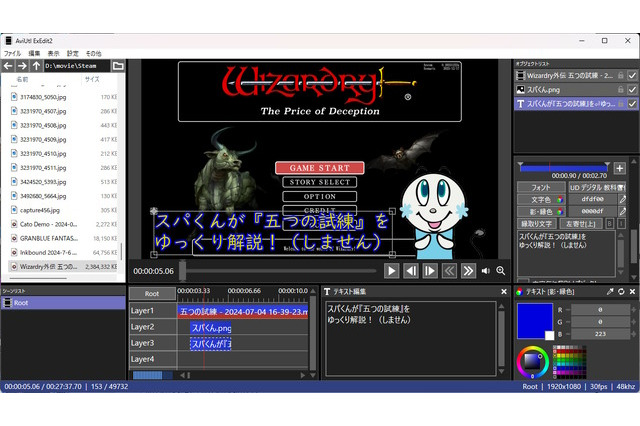Uncheck the スパくん.png object checkbox

[x=632, y=89]
